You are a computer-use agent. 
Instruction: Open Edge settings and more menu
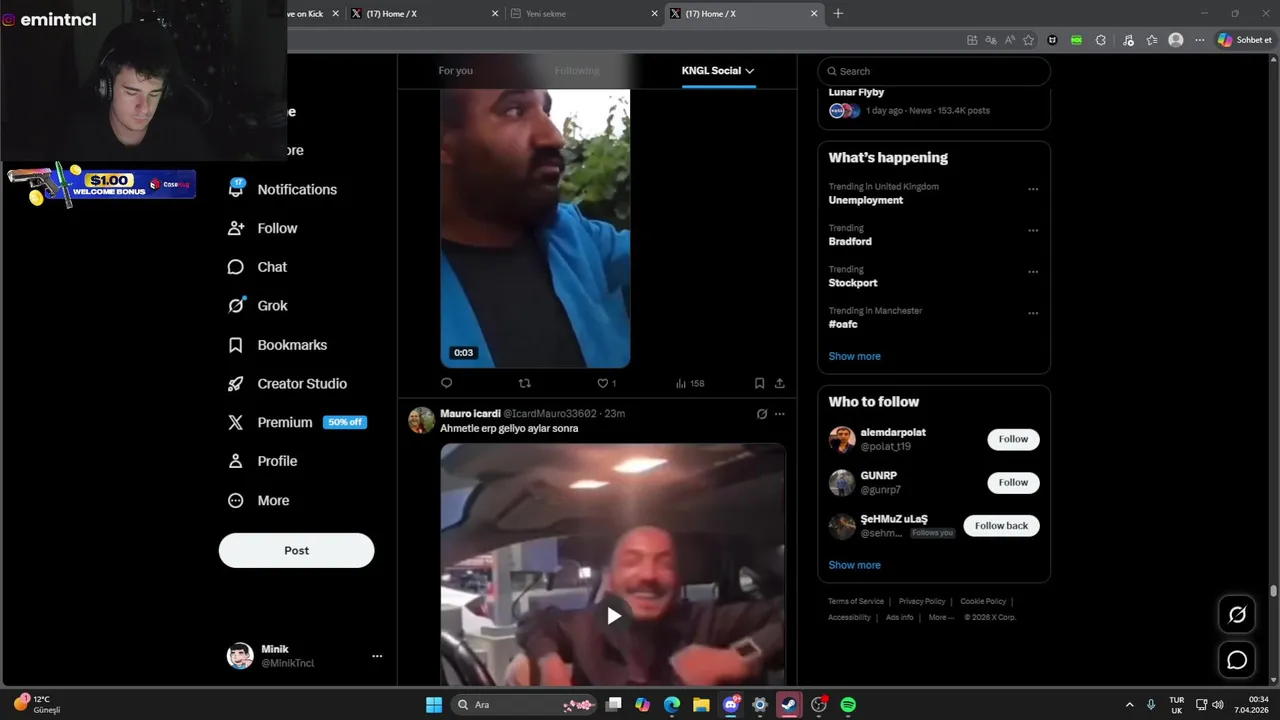[x=1200, y=40]
